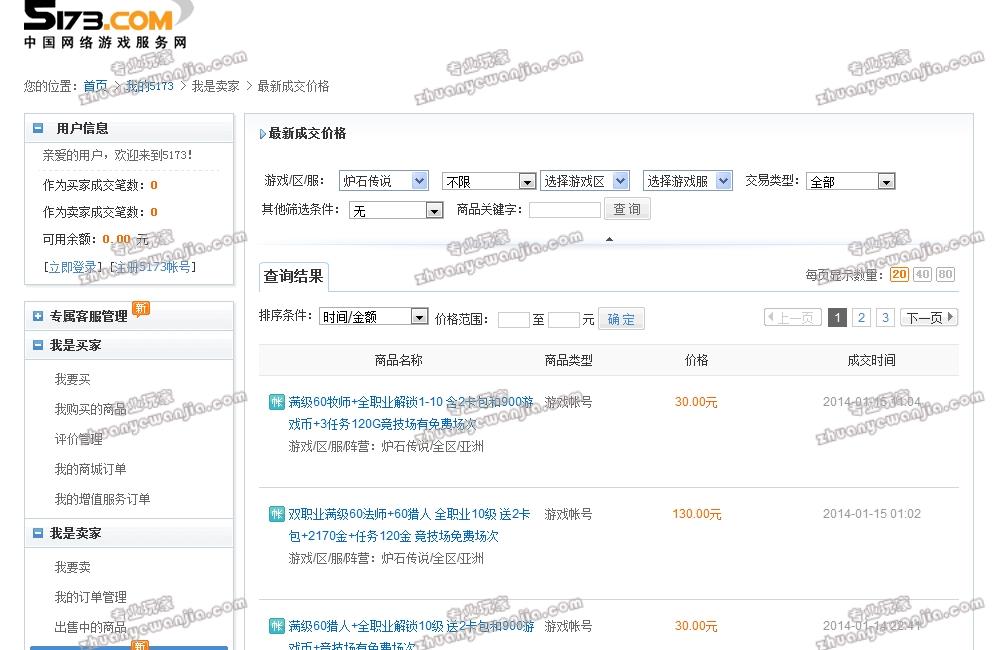Open 评价管理 menu item
Image resolution: width=994 pixels, height=650 pixels.
pyautogui.click(x=78, y=439)
